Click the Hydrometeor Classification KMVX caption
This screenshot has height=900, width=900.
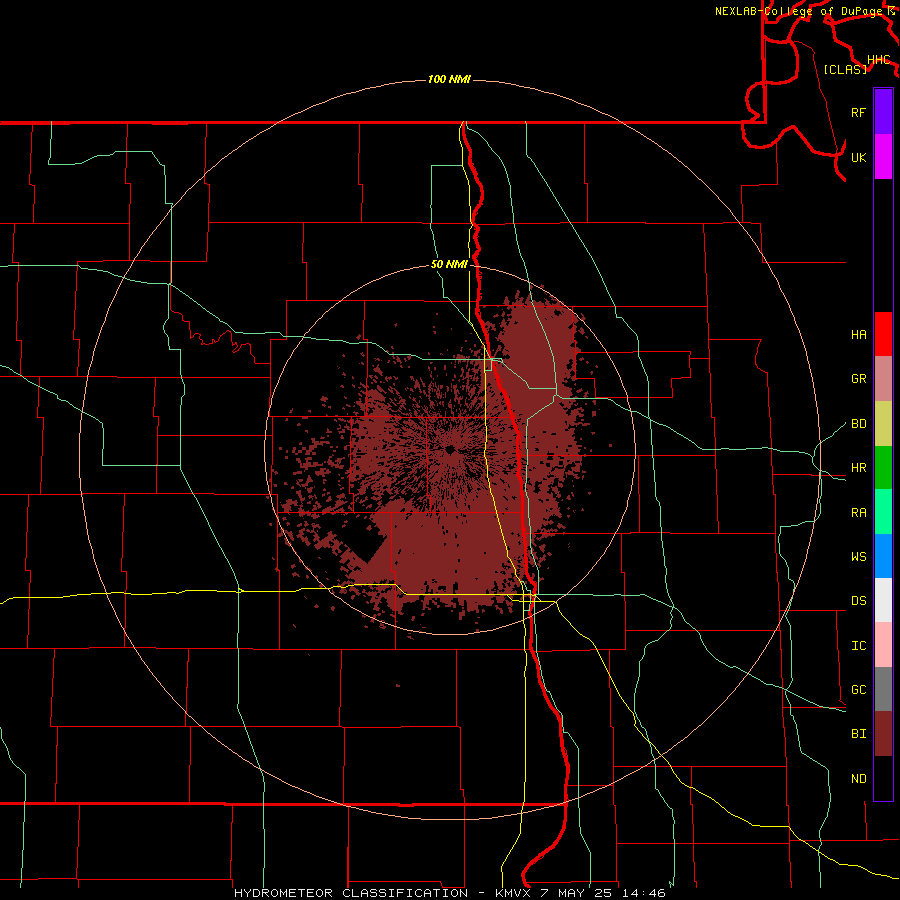[449, 893]
